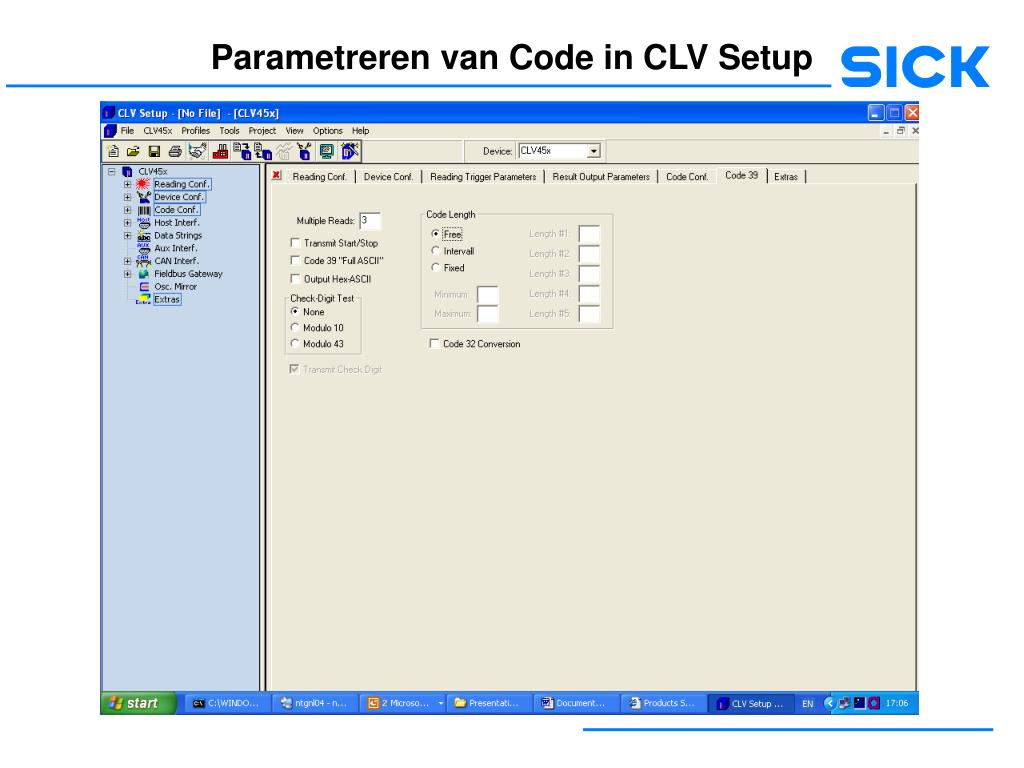
Task: Open the Tools menu
Action: pyautogui.click(x=229, y=131)
